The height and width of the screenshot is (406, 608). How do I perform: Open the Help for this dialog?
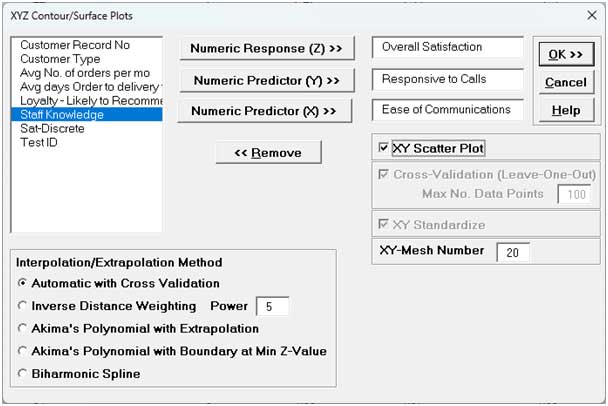[566, 111]
